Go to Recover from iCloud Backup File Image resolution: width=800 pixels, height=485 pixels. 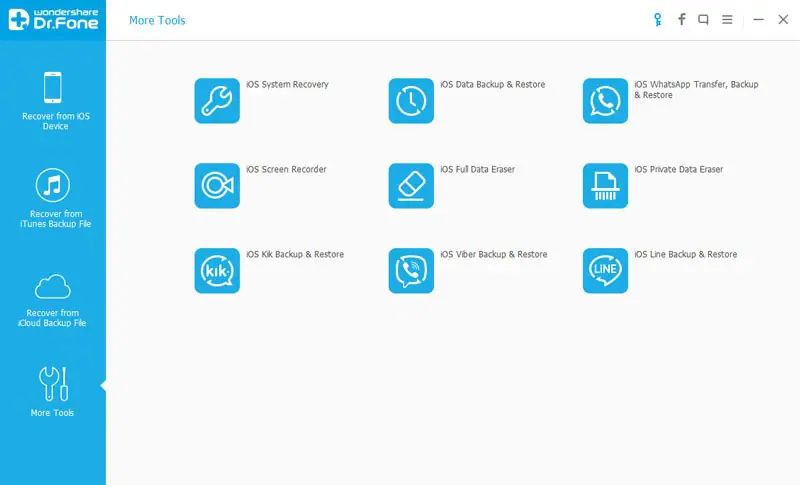[x=53, y=300]
